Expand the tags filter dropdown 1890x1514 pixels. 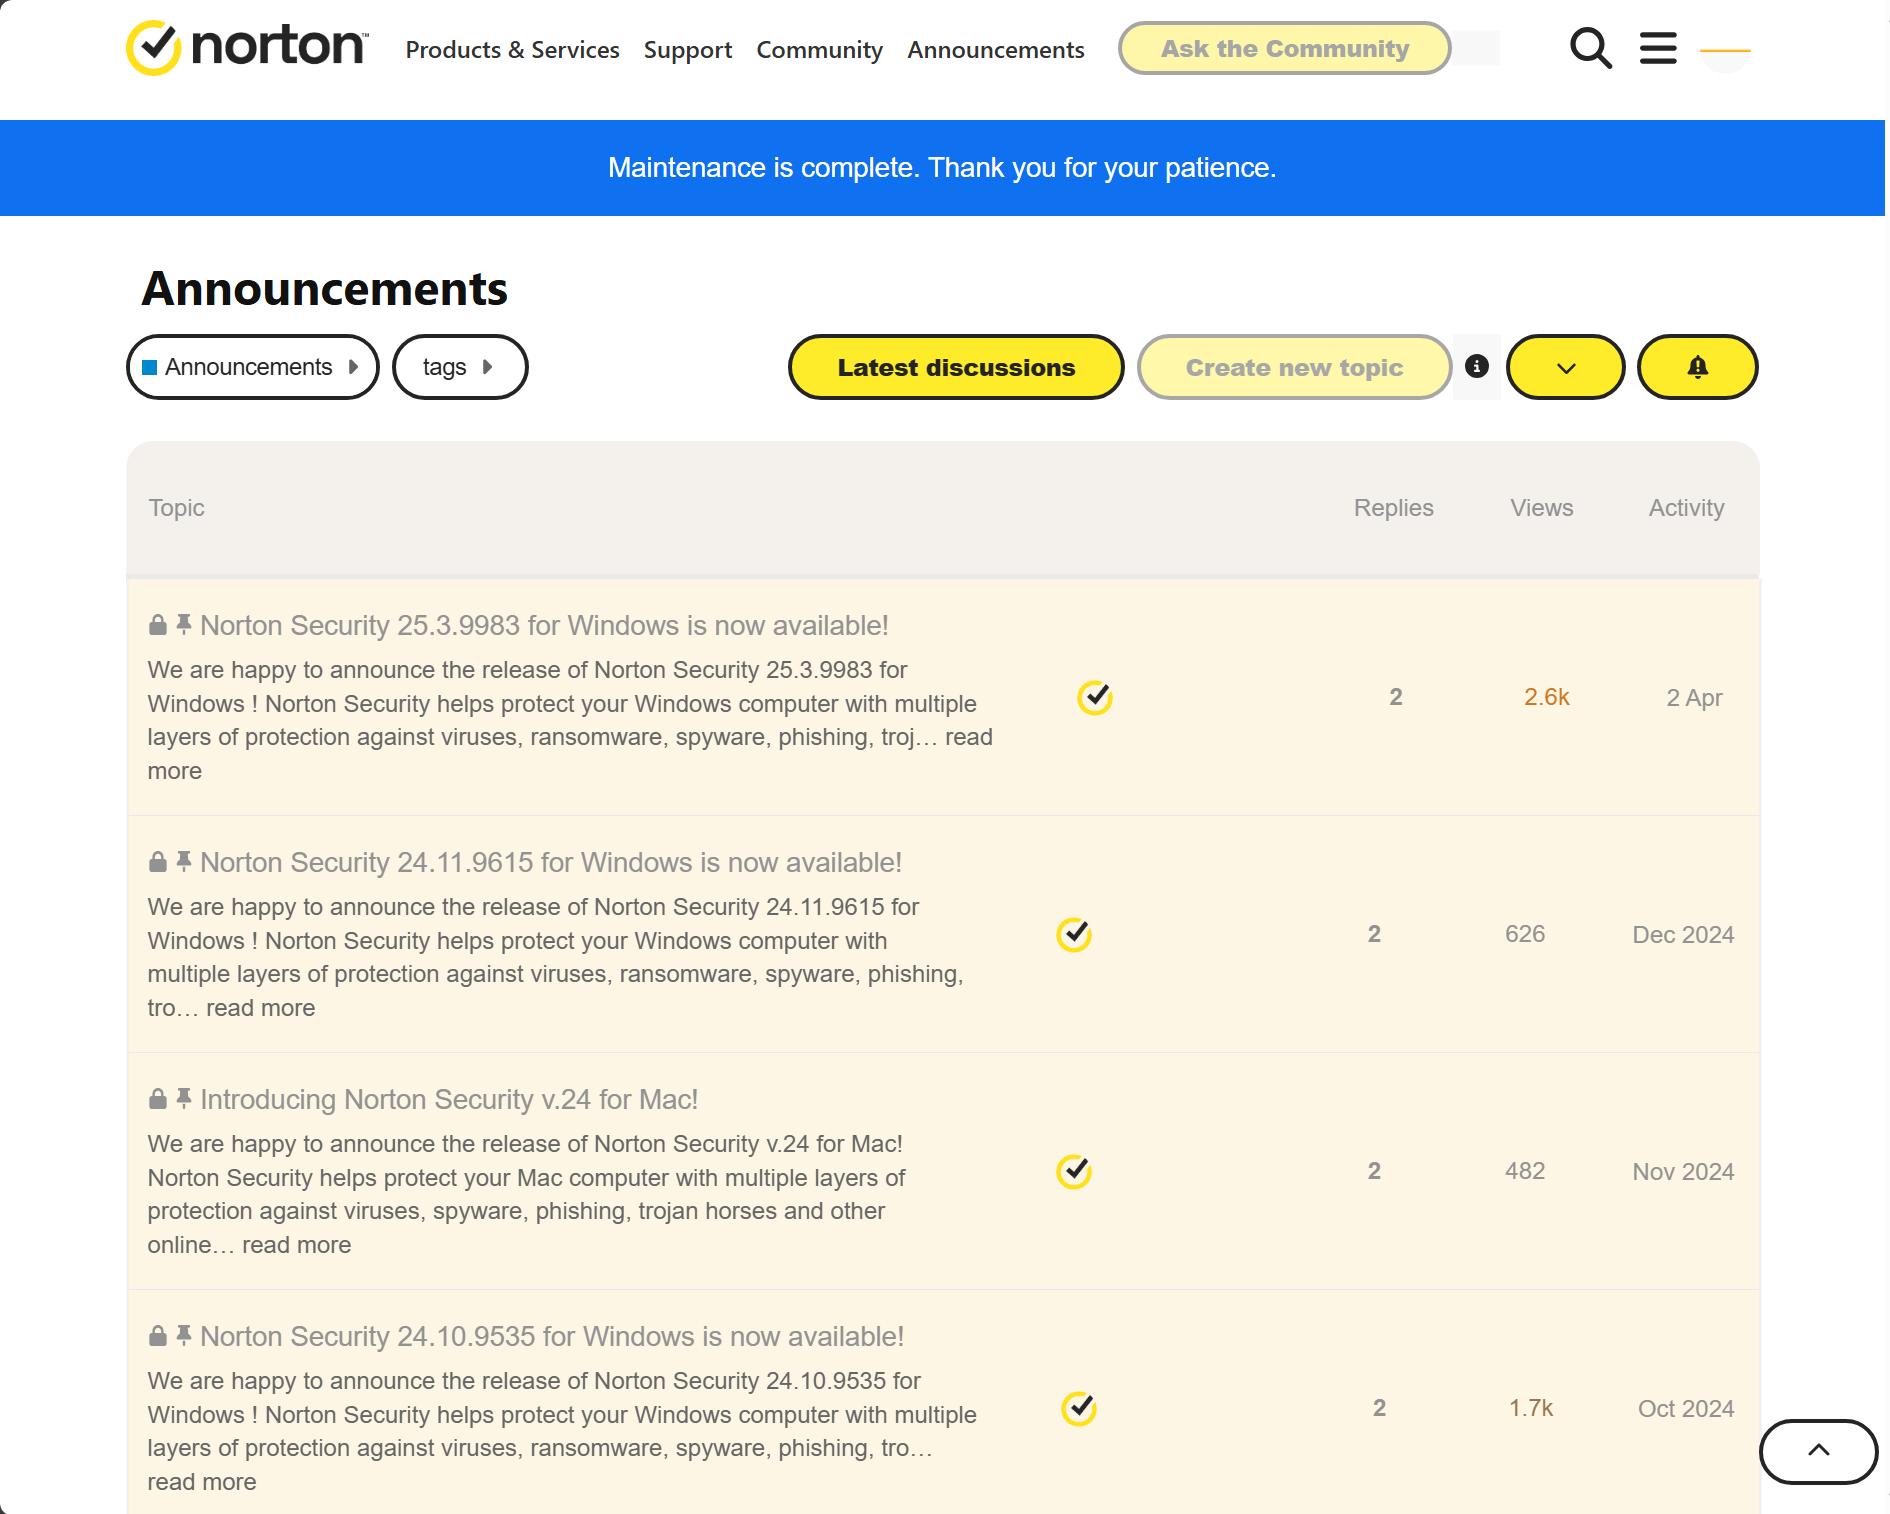[460, 367]
